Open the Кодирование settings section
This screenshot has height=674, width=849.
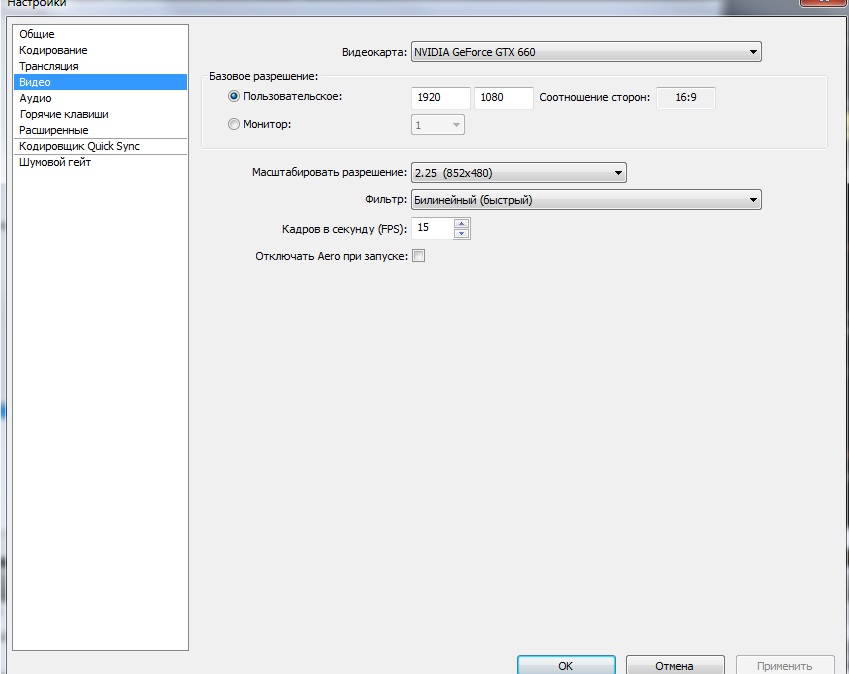pos(100,50)
